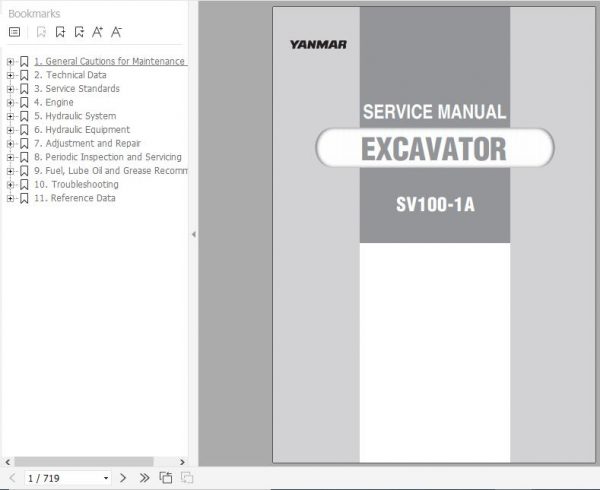Viewport: 600px width, 490px height.
Task: Expand the Reference Data bookmark
Action: [x=10, y=198]
